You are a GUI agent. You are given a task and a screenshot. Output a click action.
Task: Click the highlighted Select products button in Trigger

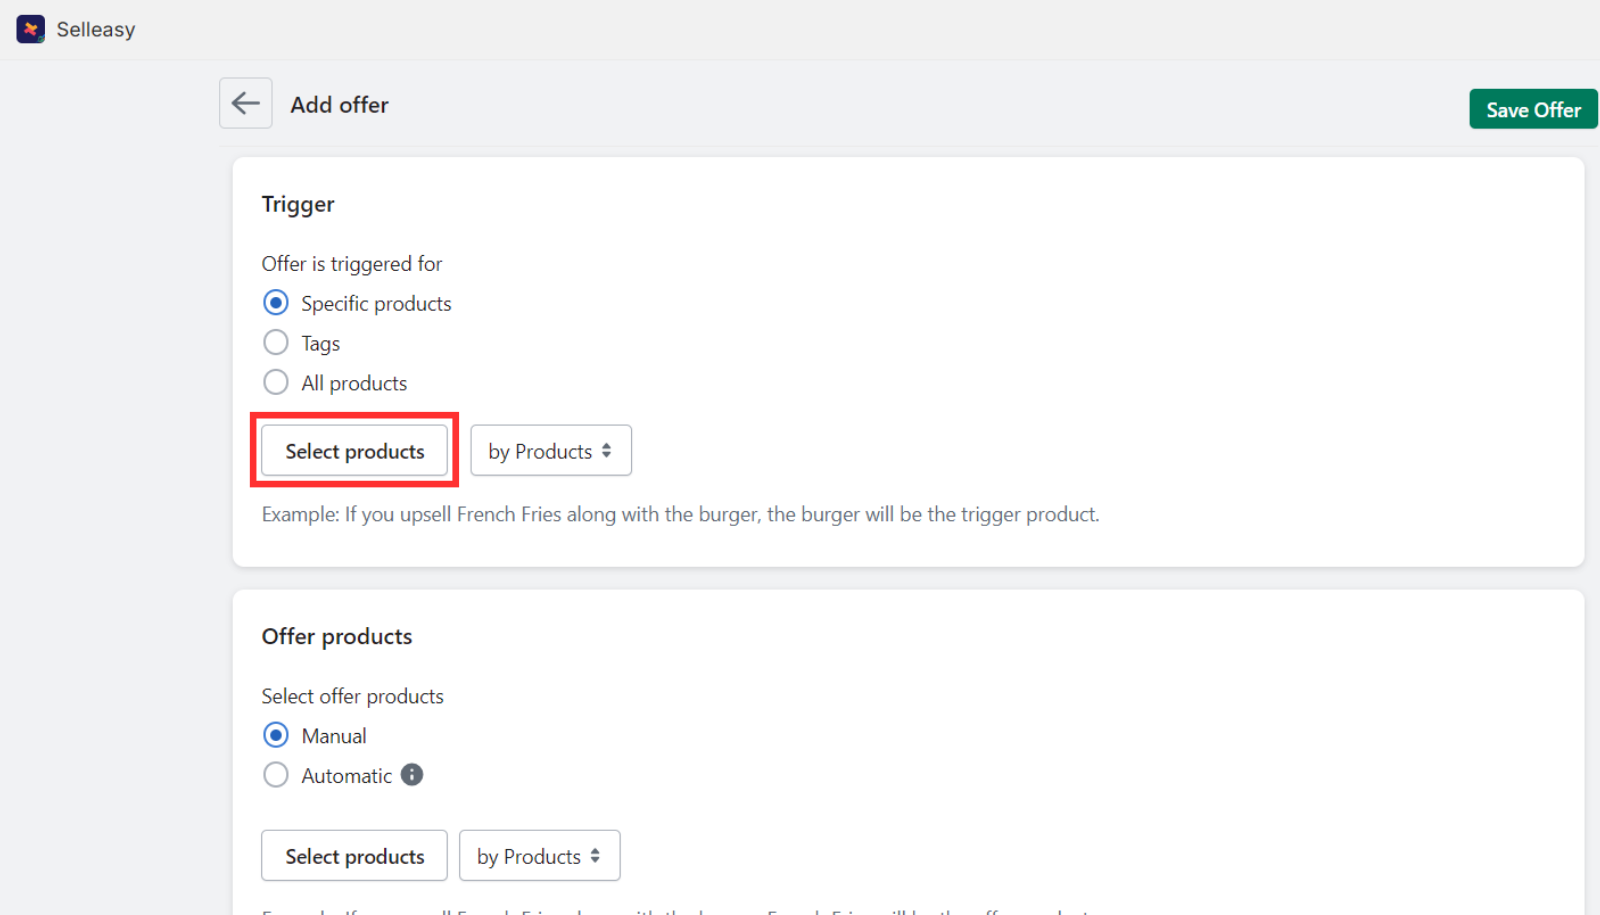tap(354, 451)
